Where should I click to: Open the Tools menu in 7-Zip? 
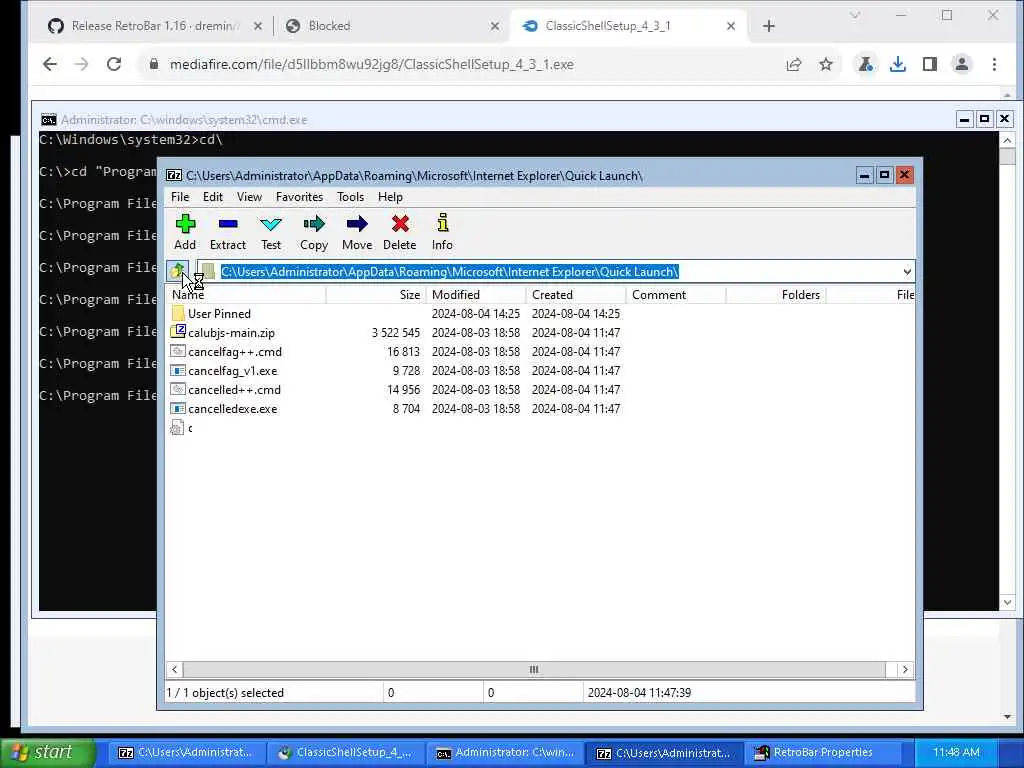(x=350, y=197)
